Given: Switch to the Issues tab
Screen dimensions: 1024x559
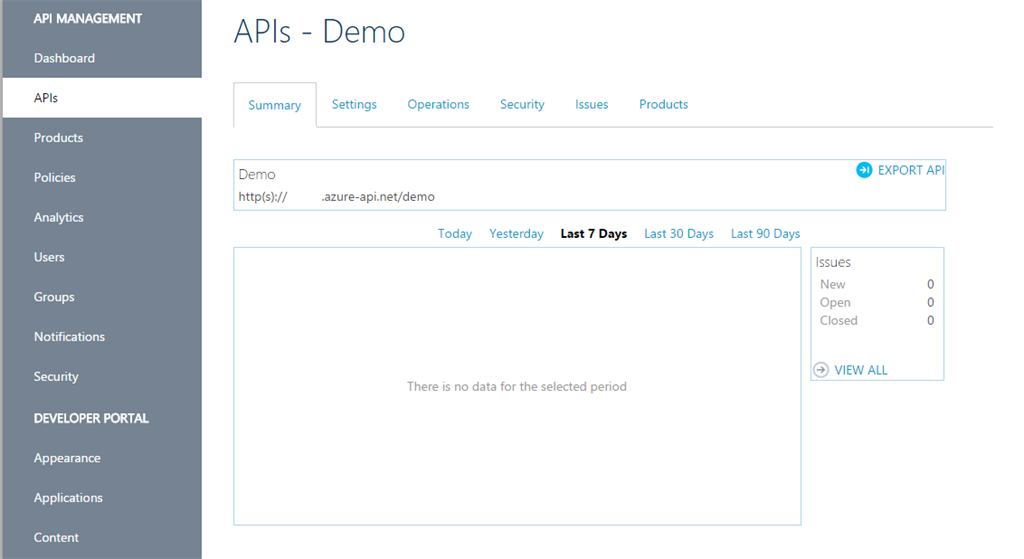Looking at the screenshot, I should [x=591, y=104].
